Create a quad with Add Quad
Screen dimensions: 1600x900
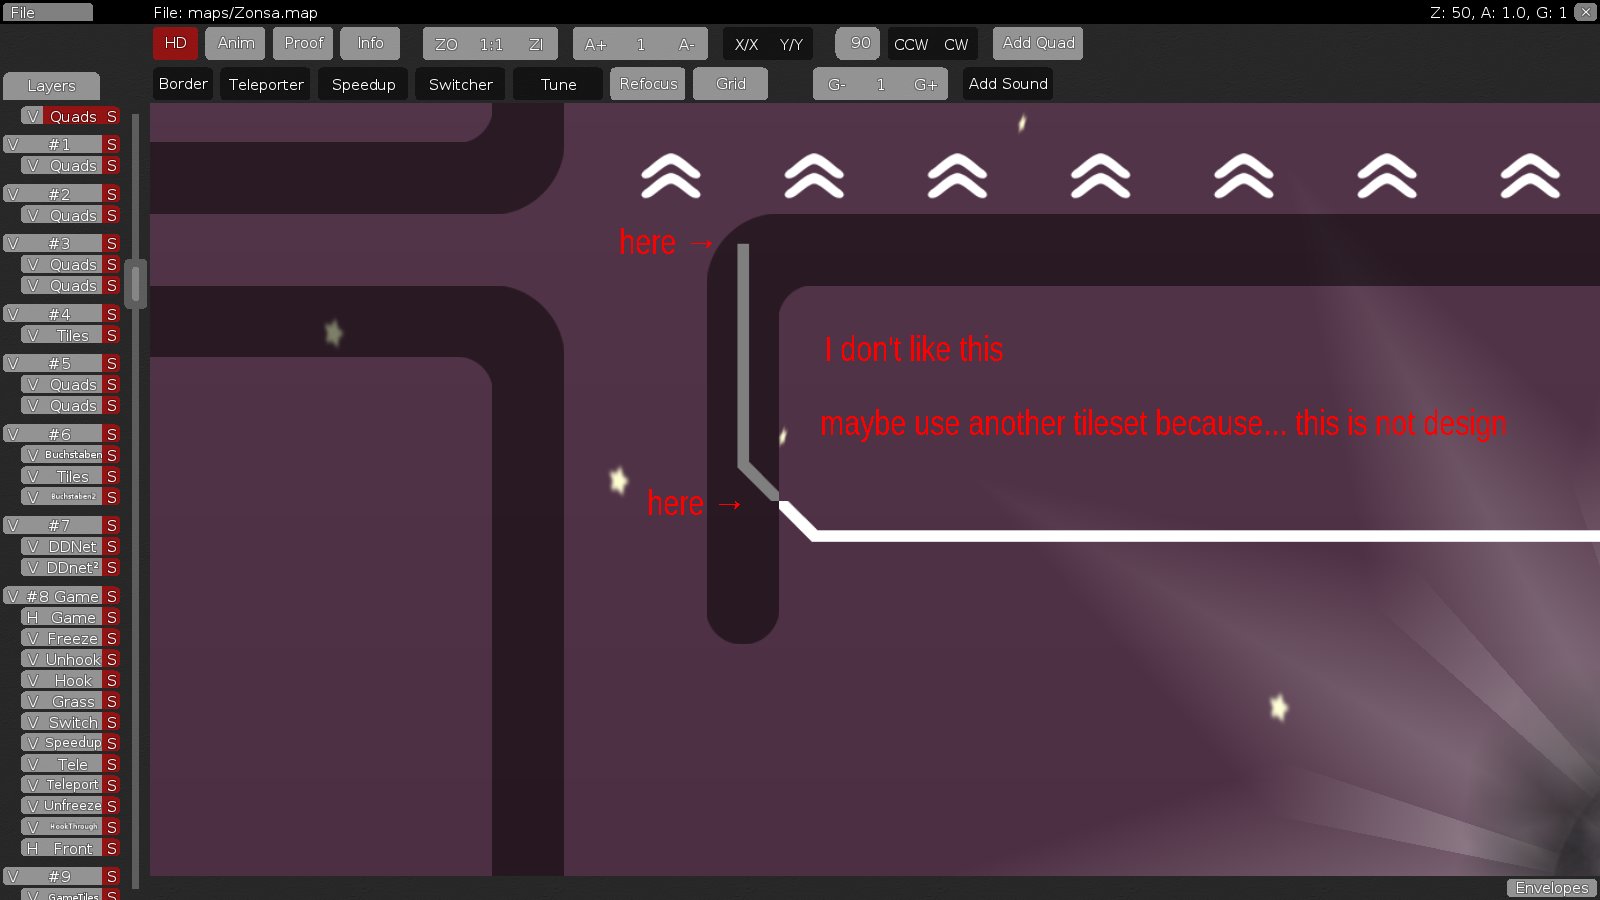click(1037, 43)
